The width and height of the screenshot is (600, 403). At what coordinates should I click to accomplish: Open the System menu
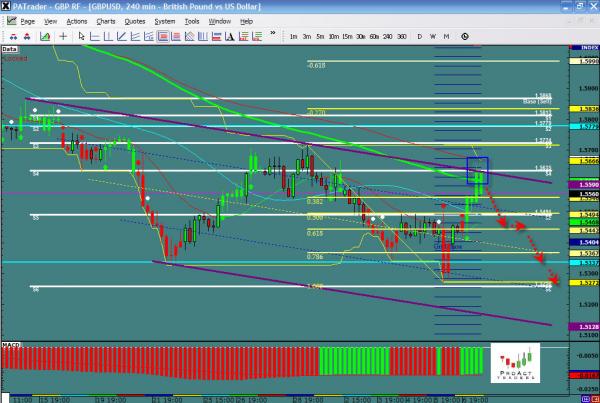[164, 20]
